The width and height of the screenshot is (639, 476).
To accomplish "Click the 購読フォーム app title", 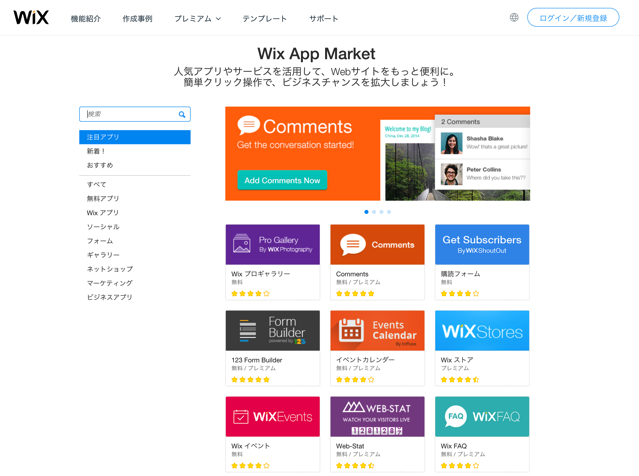I will 461,274.
